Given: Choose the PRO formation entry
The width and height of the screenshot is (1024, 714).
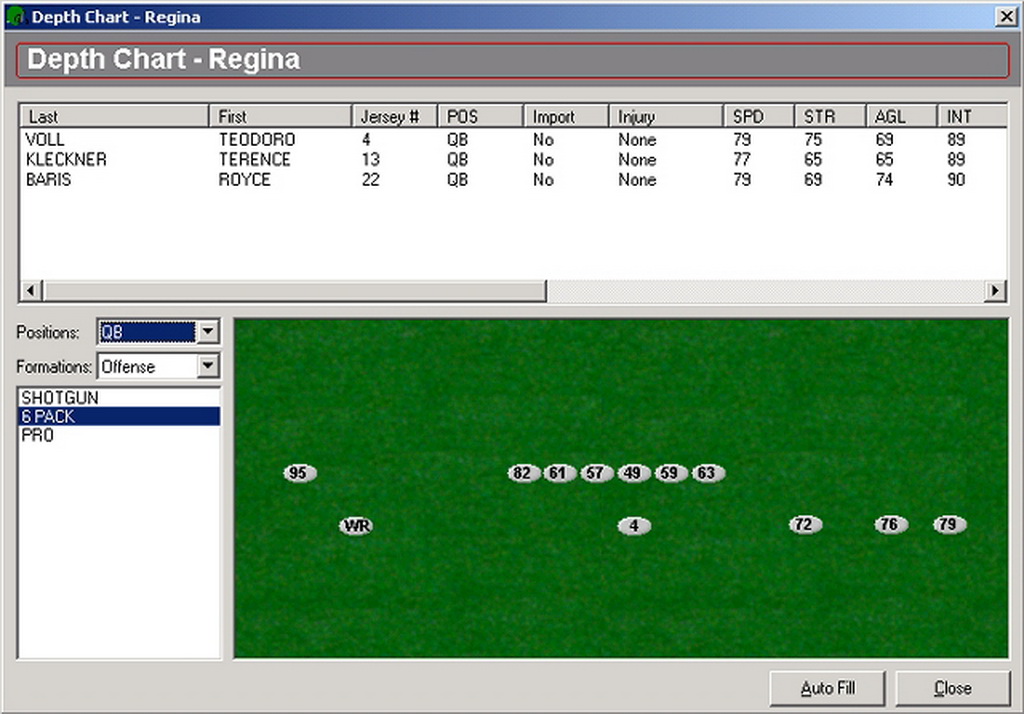Looking at the screenshot, I should pos(38,436).
